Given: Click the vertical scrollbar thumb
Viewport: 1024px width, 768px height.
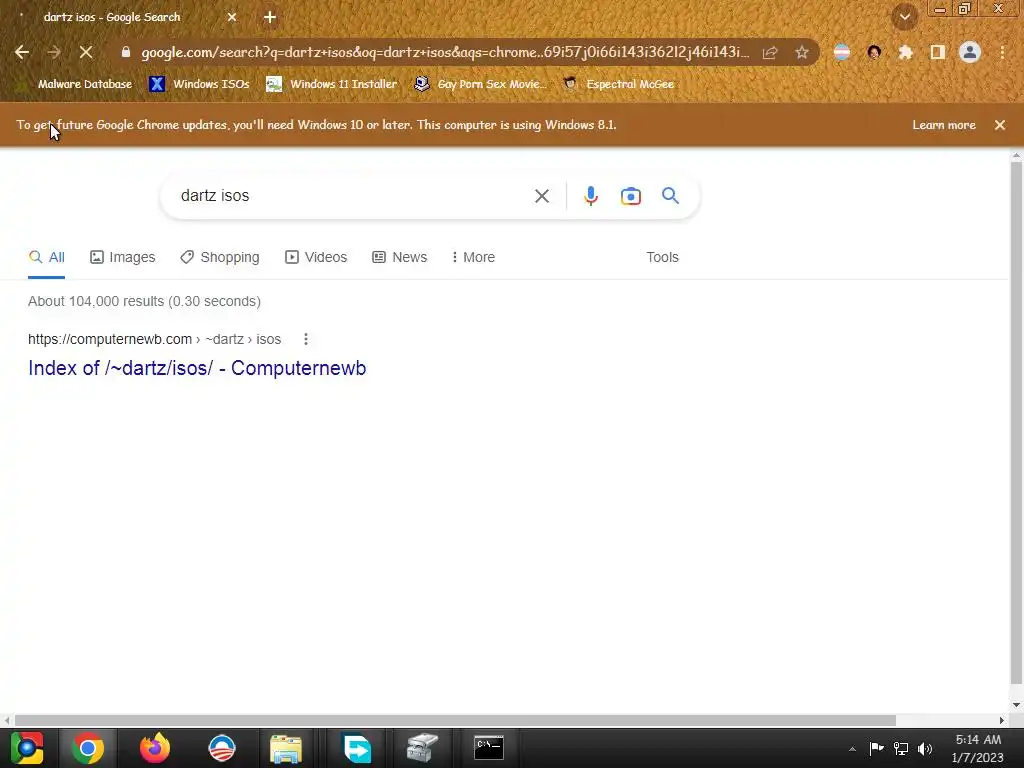Looking at the screenshot, I should [x=1016, y=424].
